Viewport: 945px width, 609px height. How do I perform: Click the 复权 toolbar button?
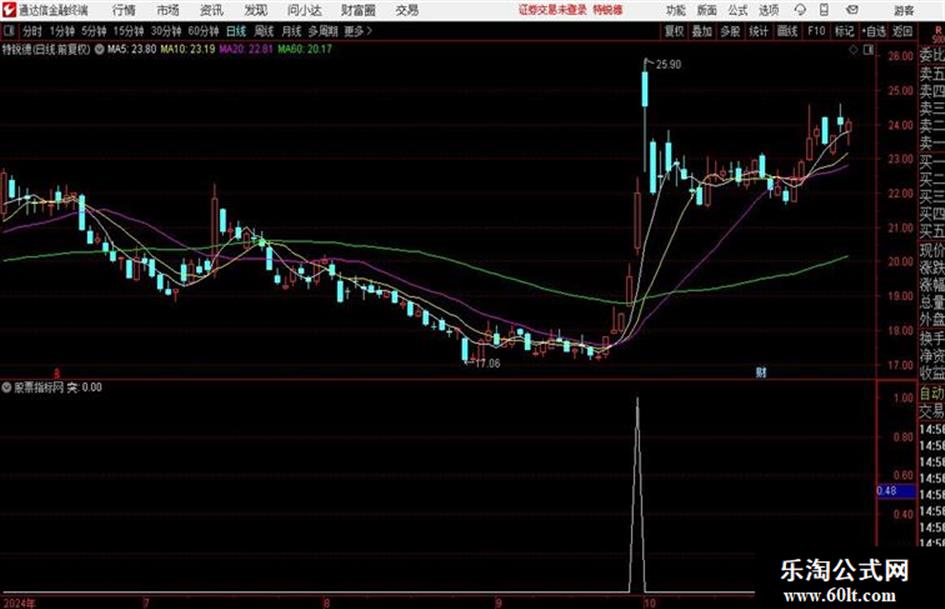pyautogui.click(x=674, y=31)
